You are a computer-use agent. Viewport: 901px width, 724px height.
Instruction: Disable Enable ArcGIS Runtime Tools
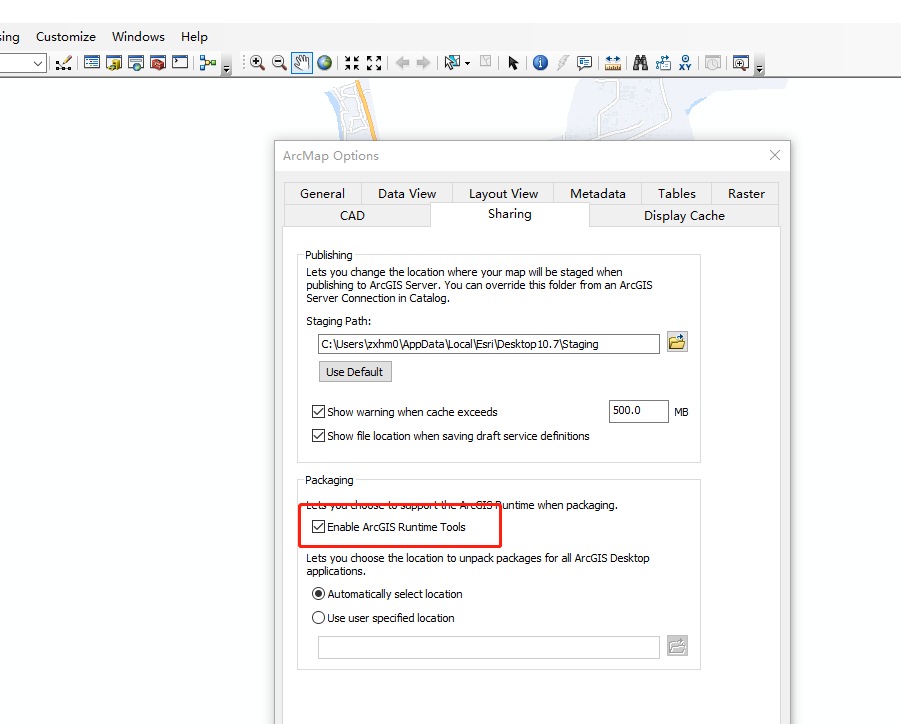click(x=318, y=527)
